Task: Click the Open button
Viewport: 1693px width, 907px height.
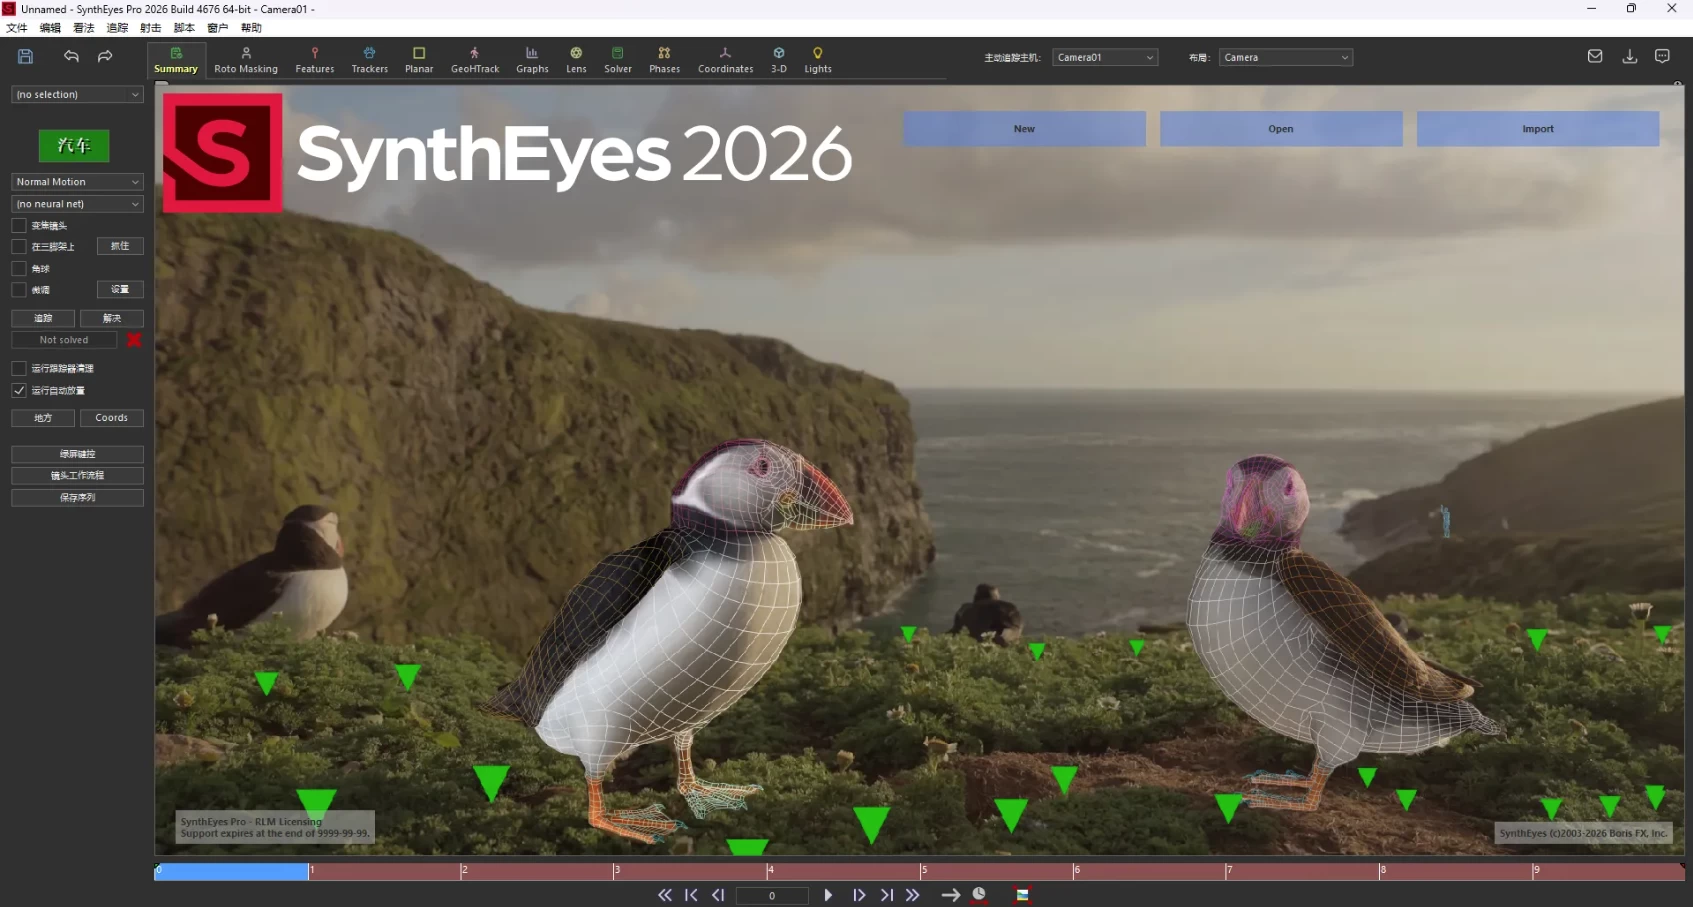Action: (x=1281, y=129)
